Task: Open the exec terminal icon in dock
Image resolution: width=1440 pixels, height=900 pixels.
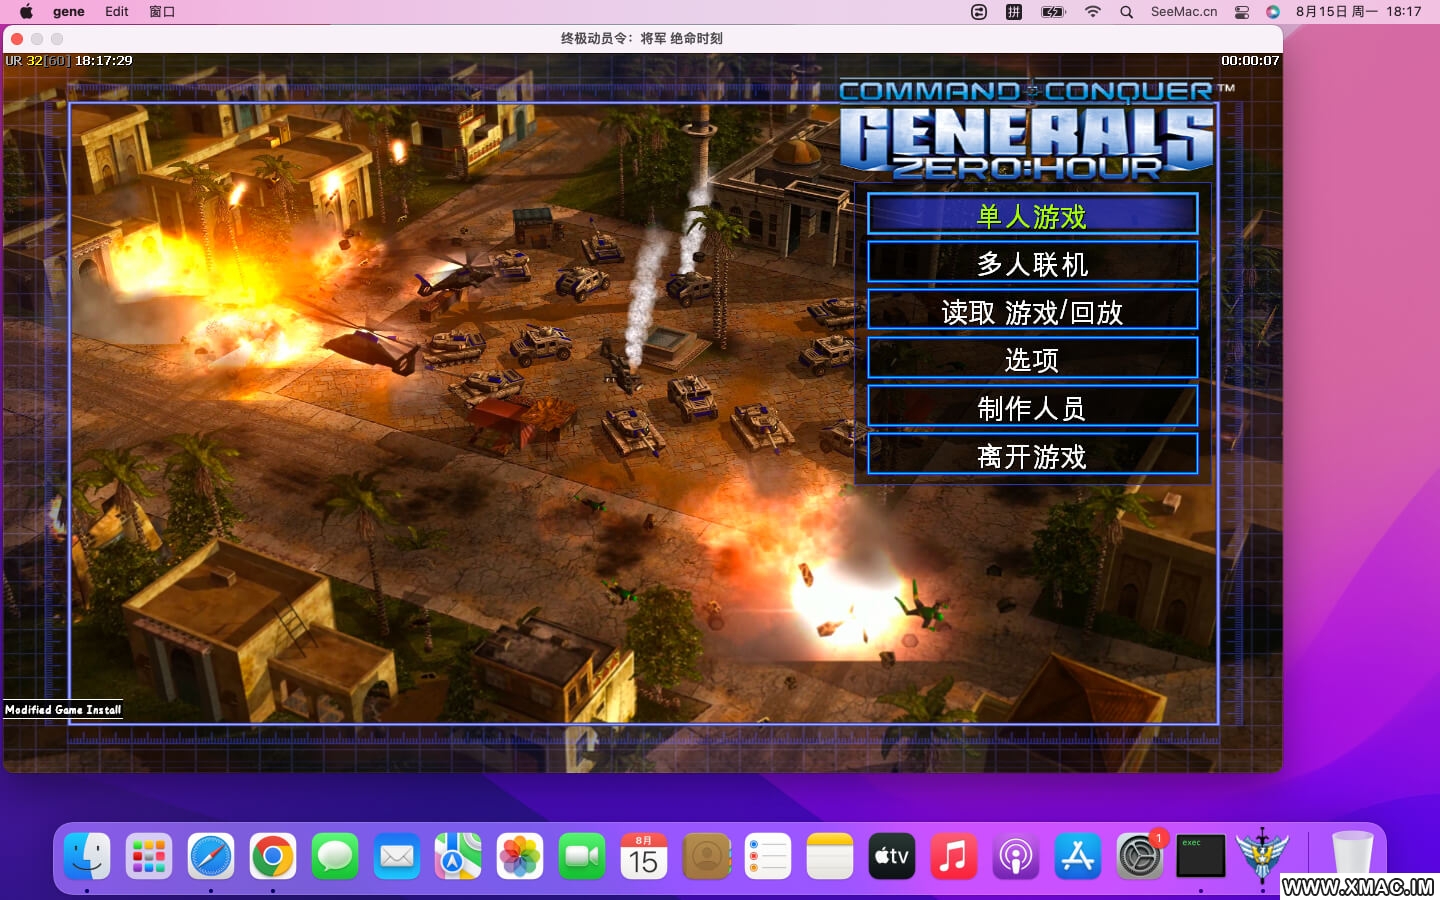Action: pos(1201,857)
